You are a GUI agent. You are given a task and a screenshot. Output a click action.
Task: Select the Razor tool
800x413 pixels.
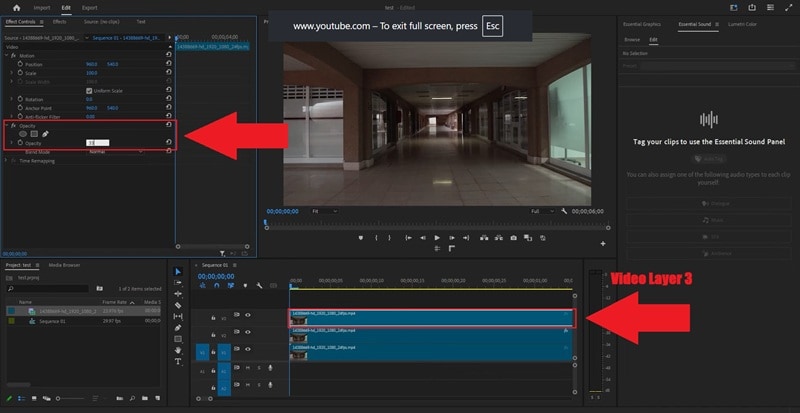pyautogui.click(x=178, y=305)
